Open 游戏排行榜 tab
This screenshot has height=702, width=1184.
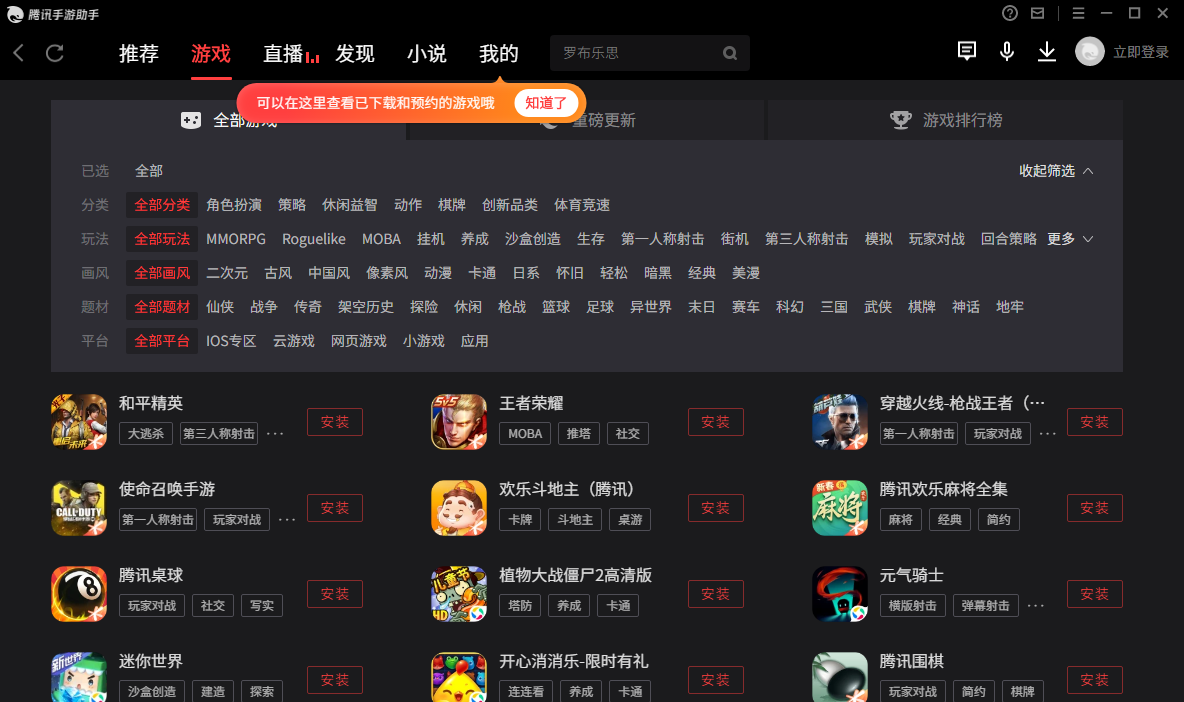coord(945,120)
